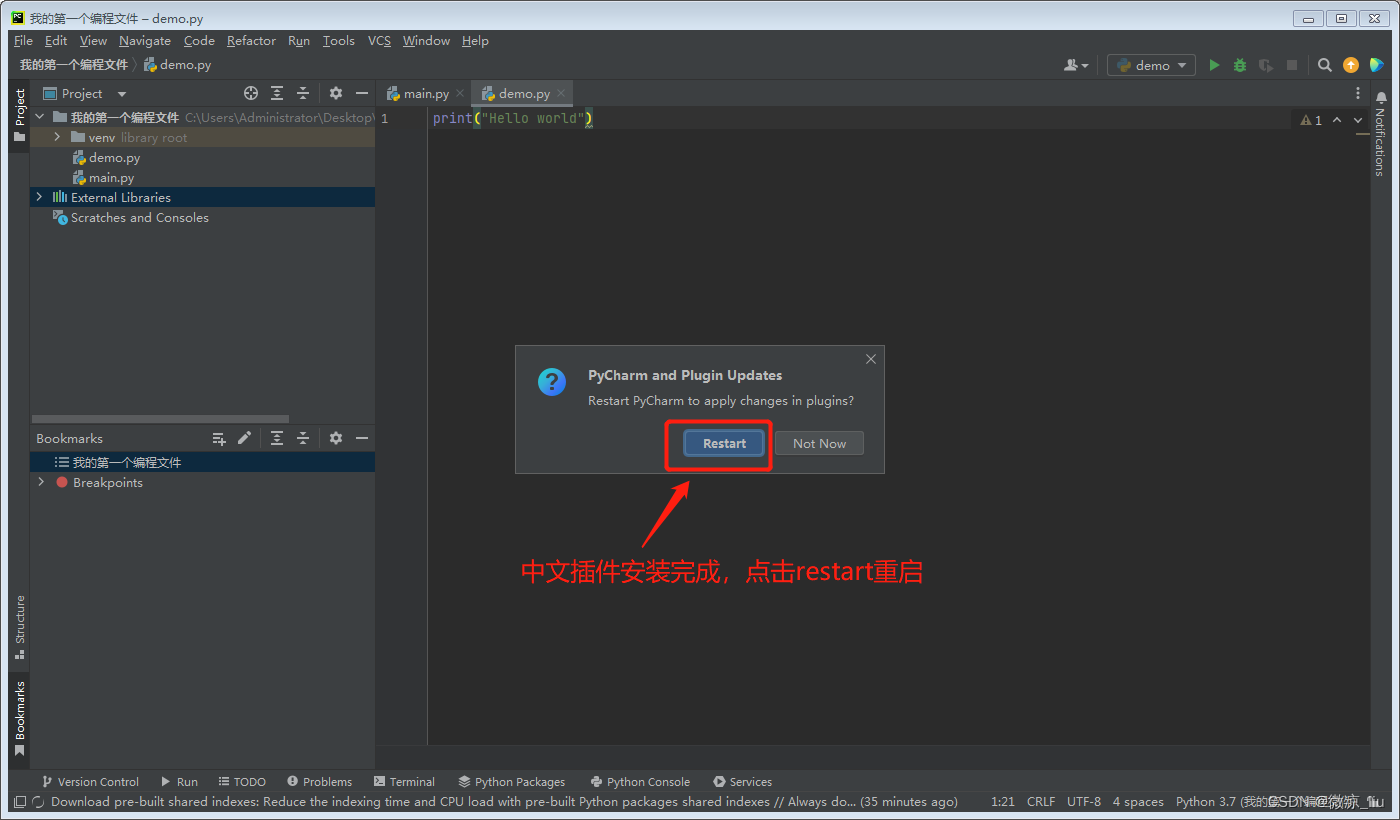Open the Python Console tool window

pos(640,782)
